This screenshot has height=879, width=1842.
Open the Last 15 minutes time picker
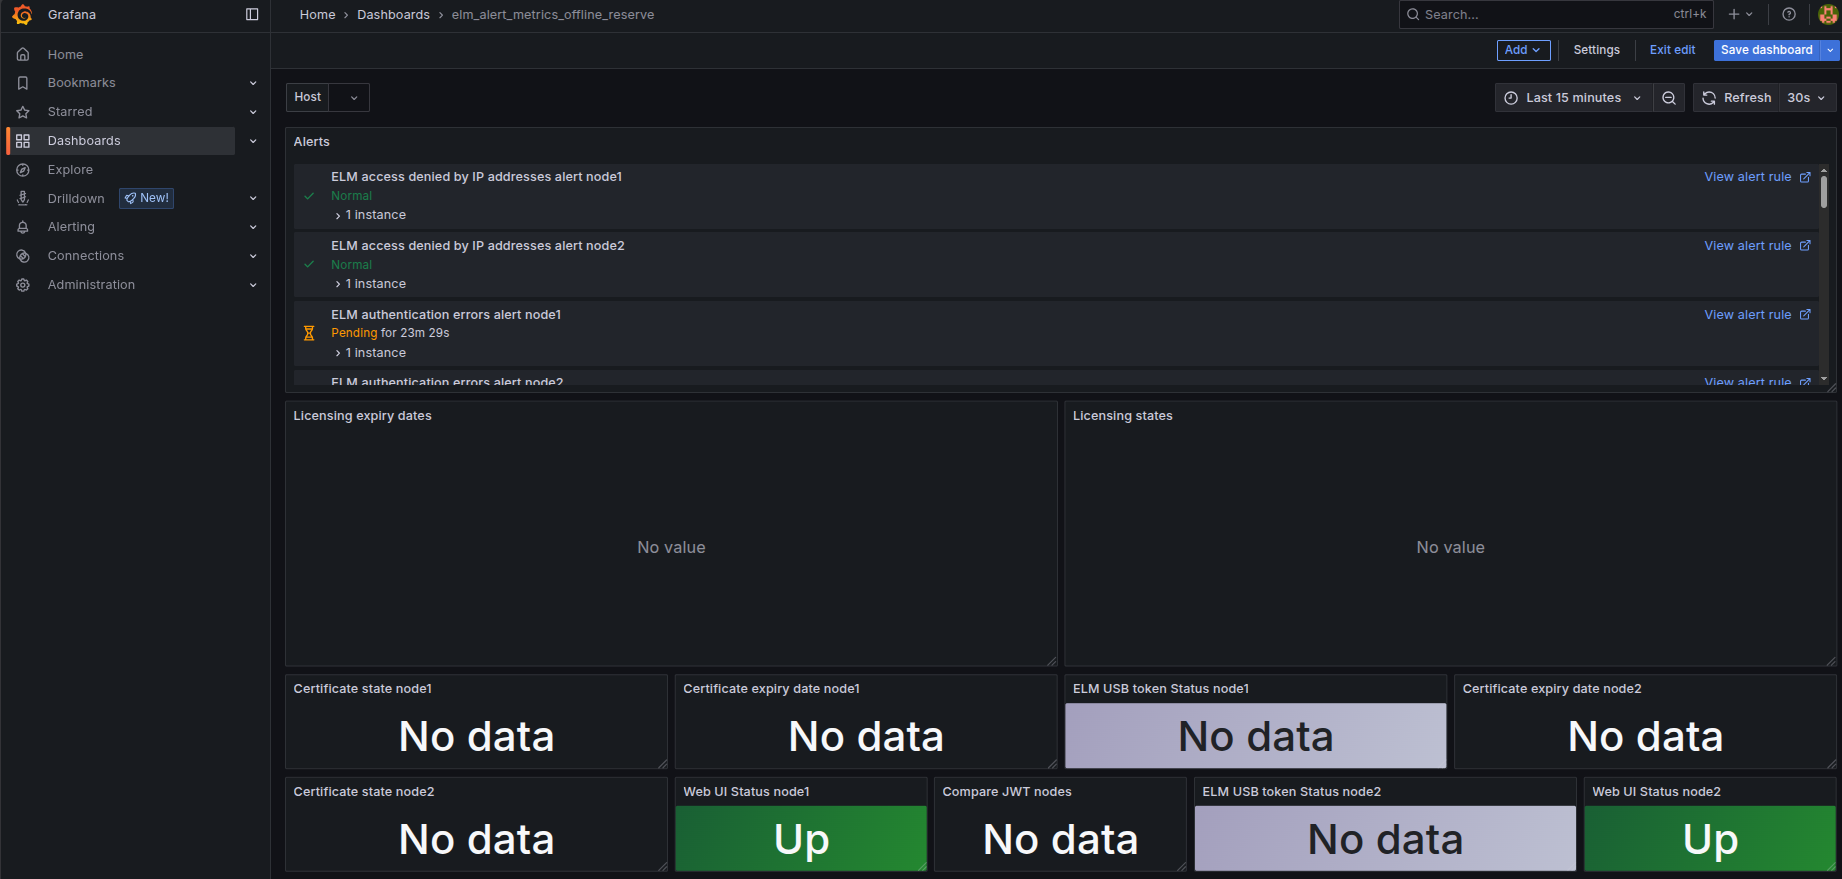[1574, 98]
